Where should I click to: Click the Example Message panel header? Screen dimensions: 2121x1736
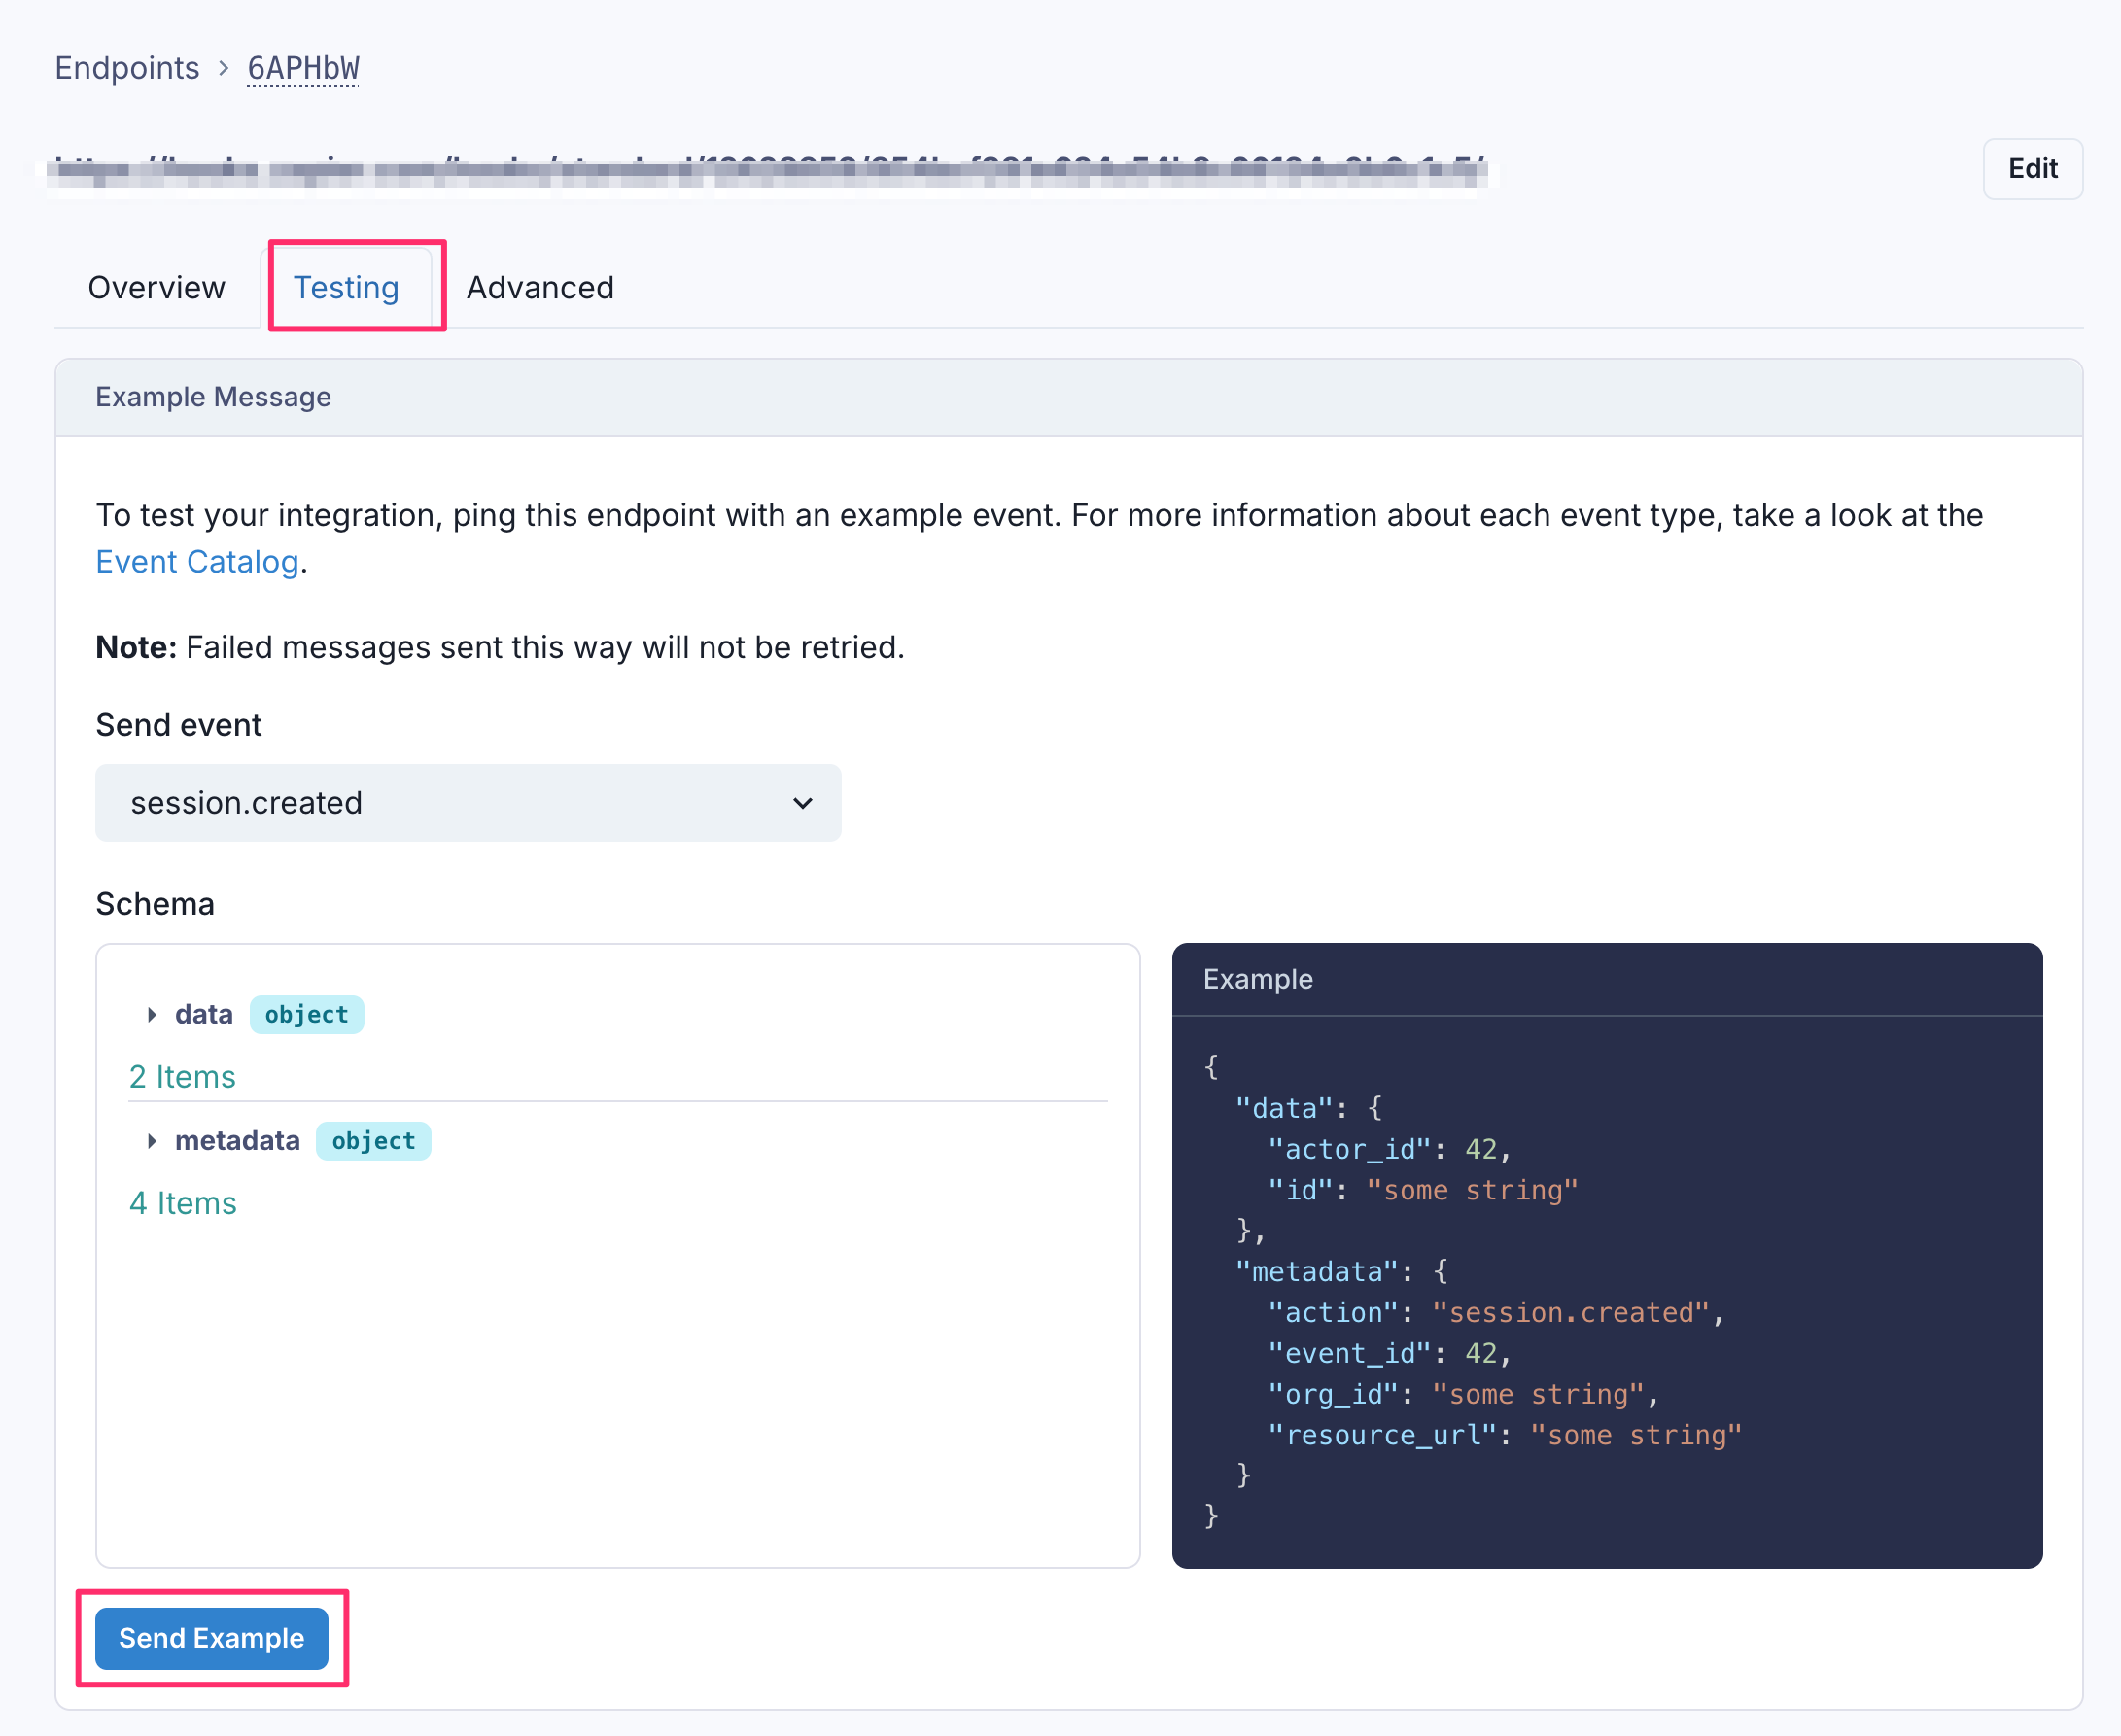tap(213, 397)
